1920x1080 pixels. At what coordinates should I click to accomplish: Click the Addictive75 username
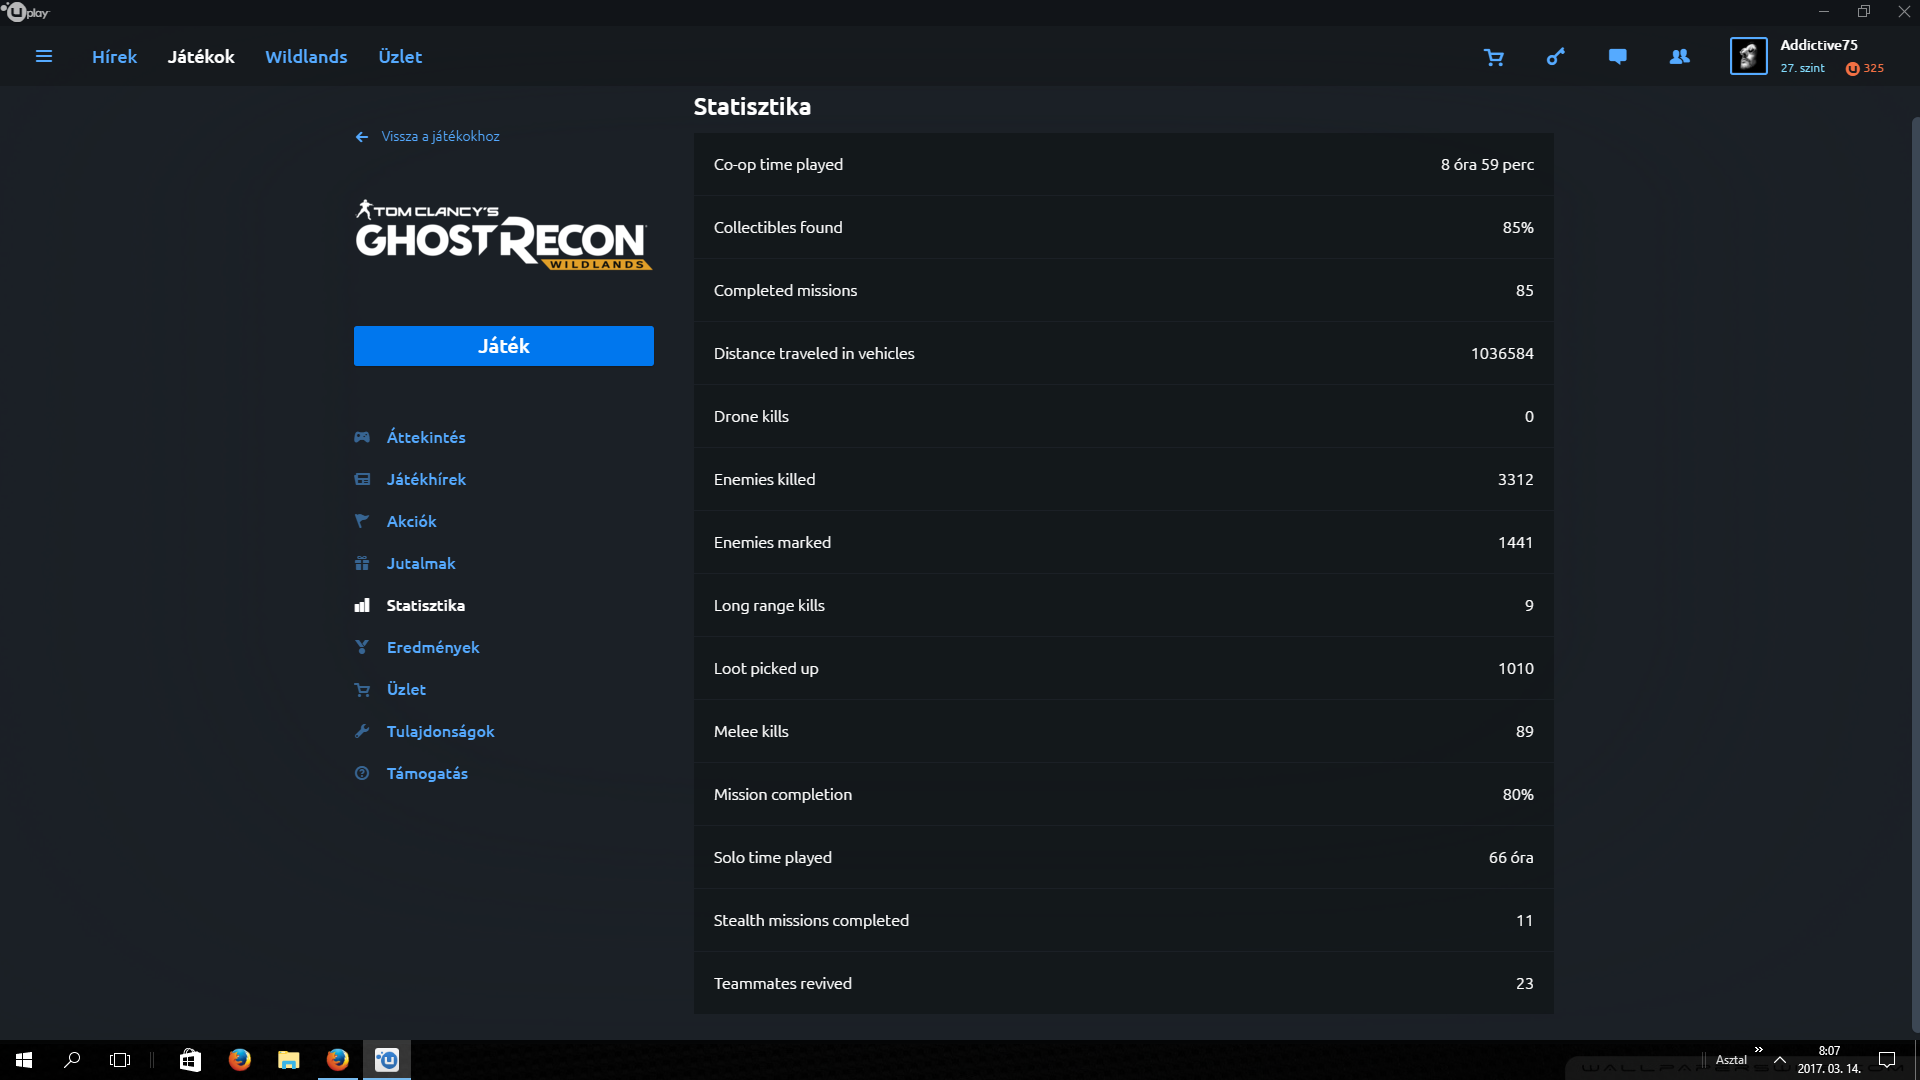coord(1819,45)
